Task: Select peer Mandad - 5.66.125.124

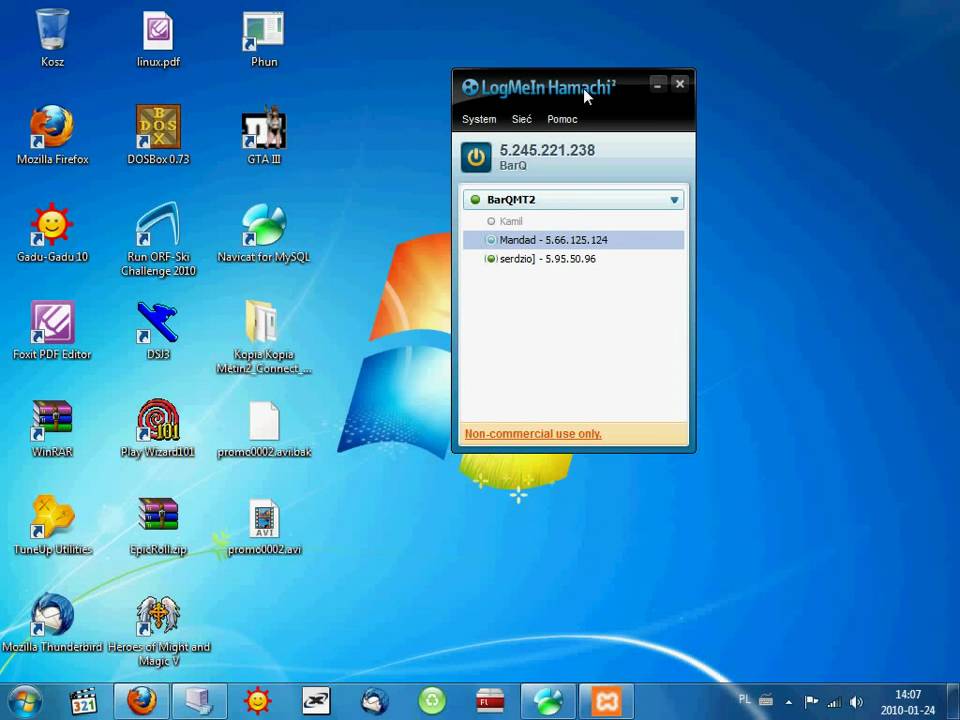Action: [573, 240]
